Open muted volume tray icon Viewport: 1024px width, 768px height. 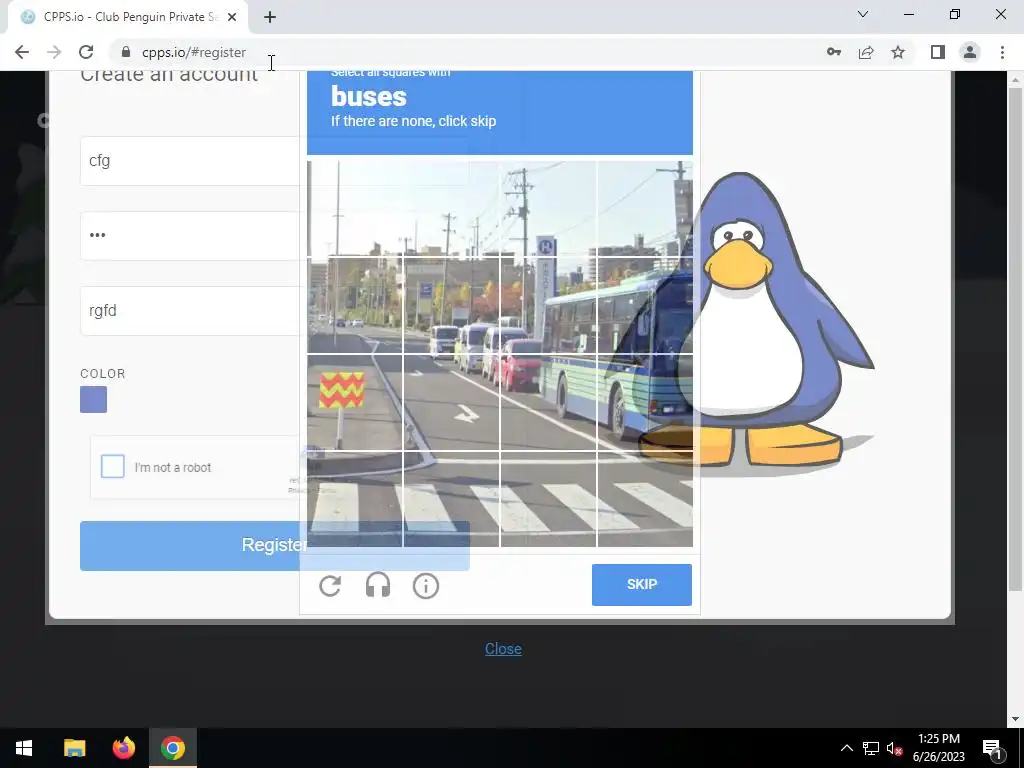894,748
